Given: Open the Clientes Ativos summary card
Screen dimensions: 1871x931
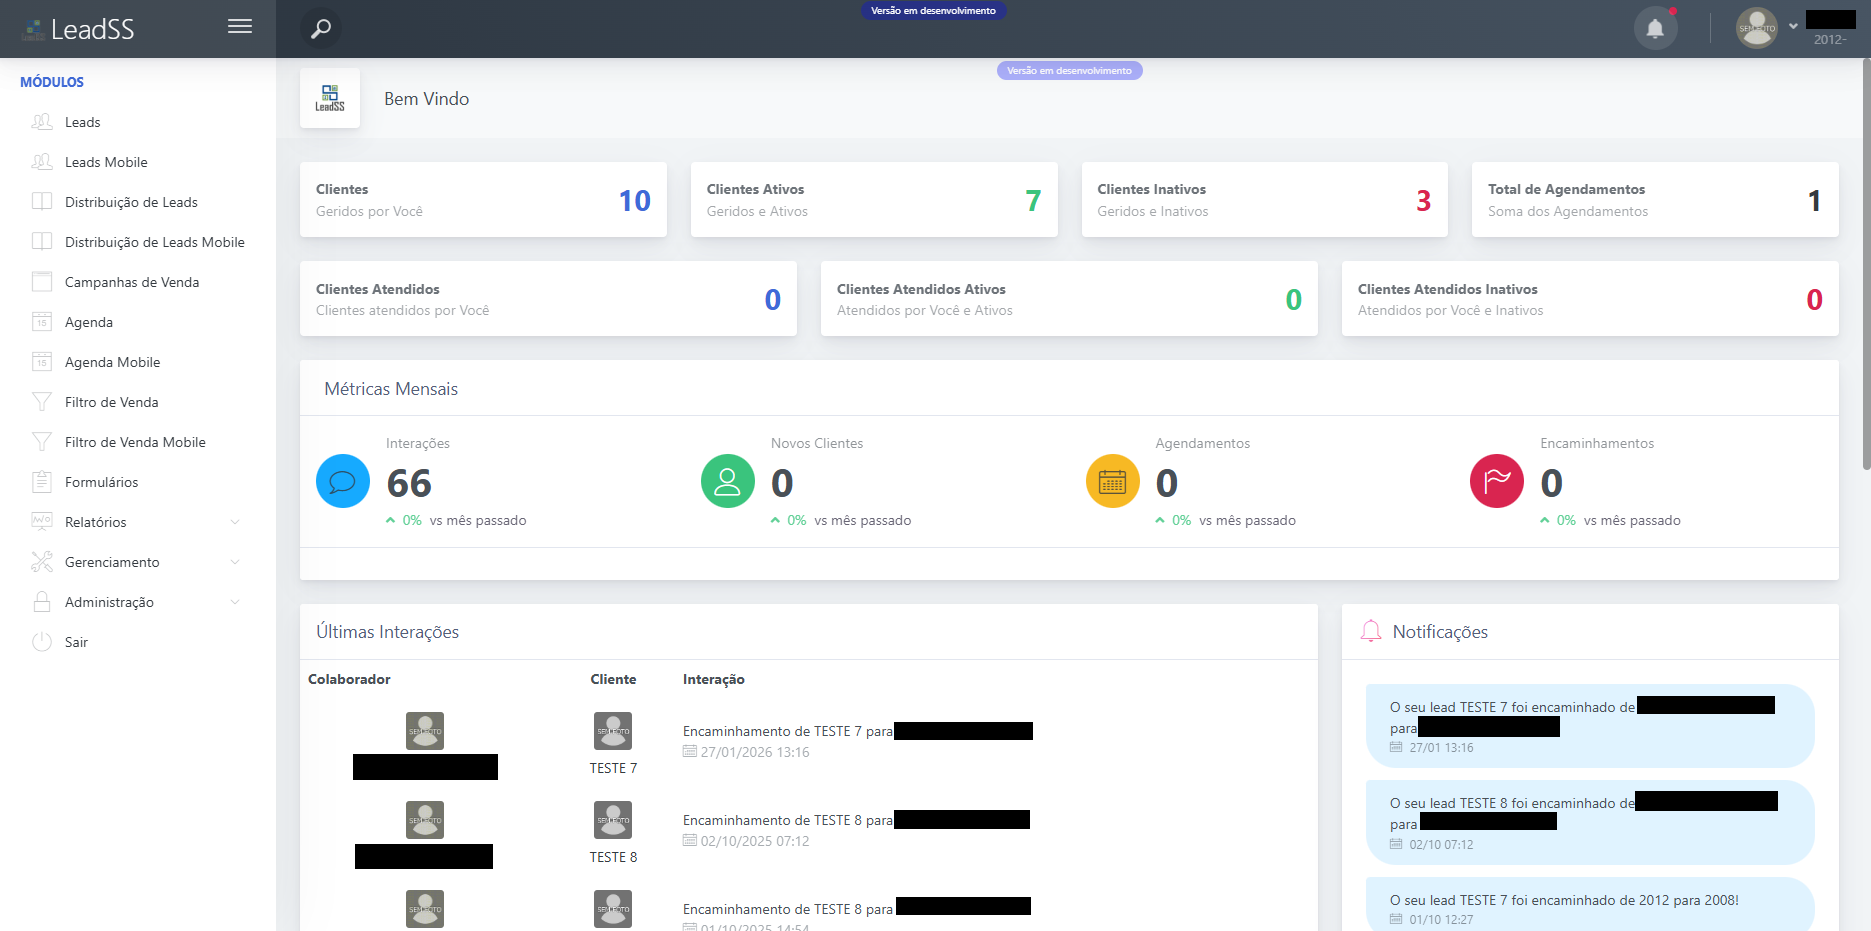Looking at the screenshot, I should pos(872,199).
